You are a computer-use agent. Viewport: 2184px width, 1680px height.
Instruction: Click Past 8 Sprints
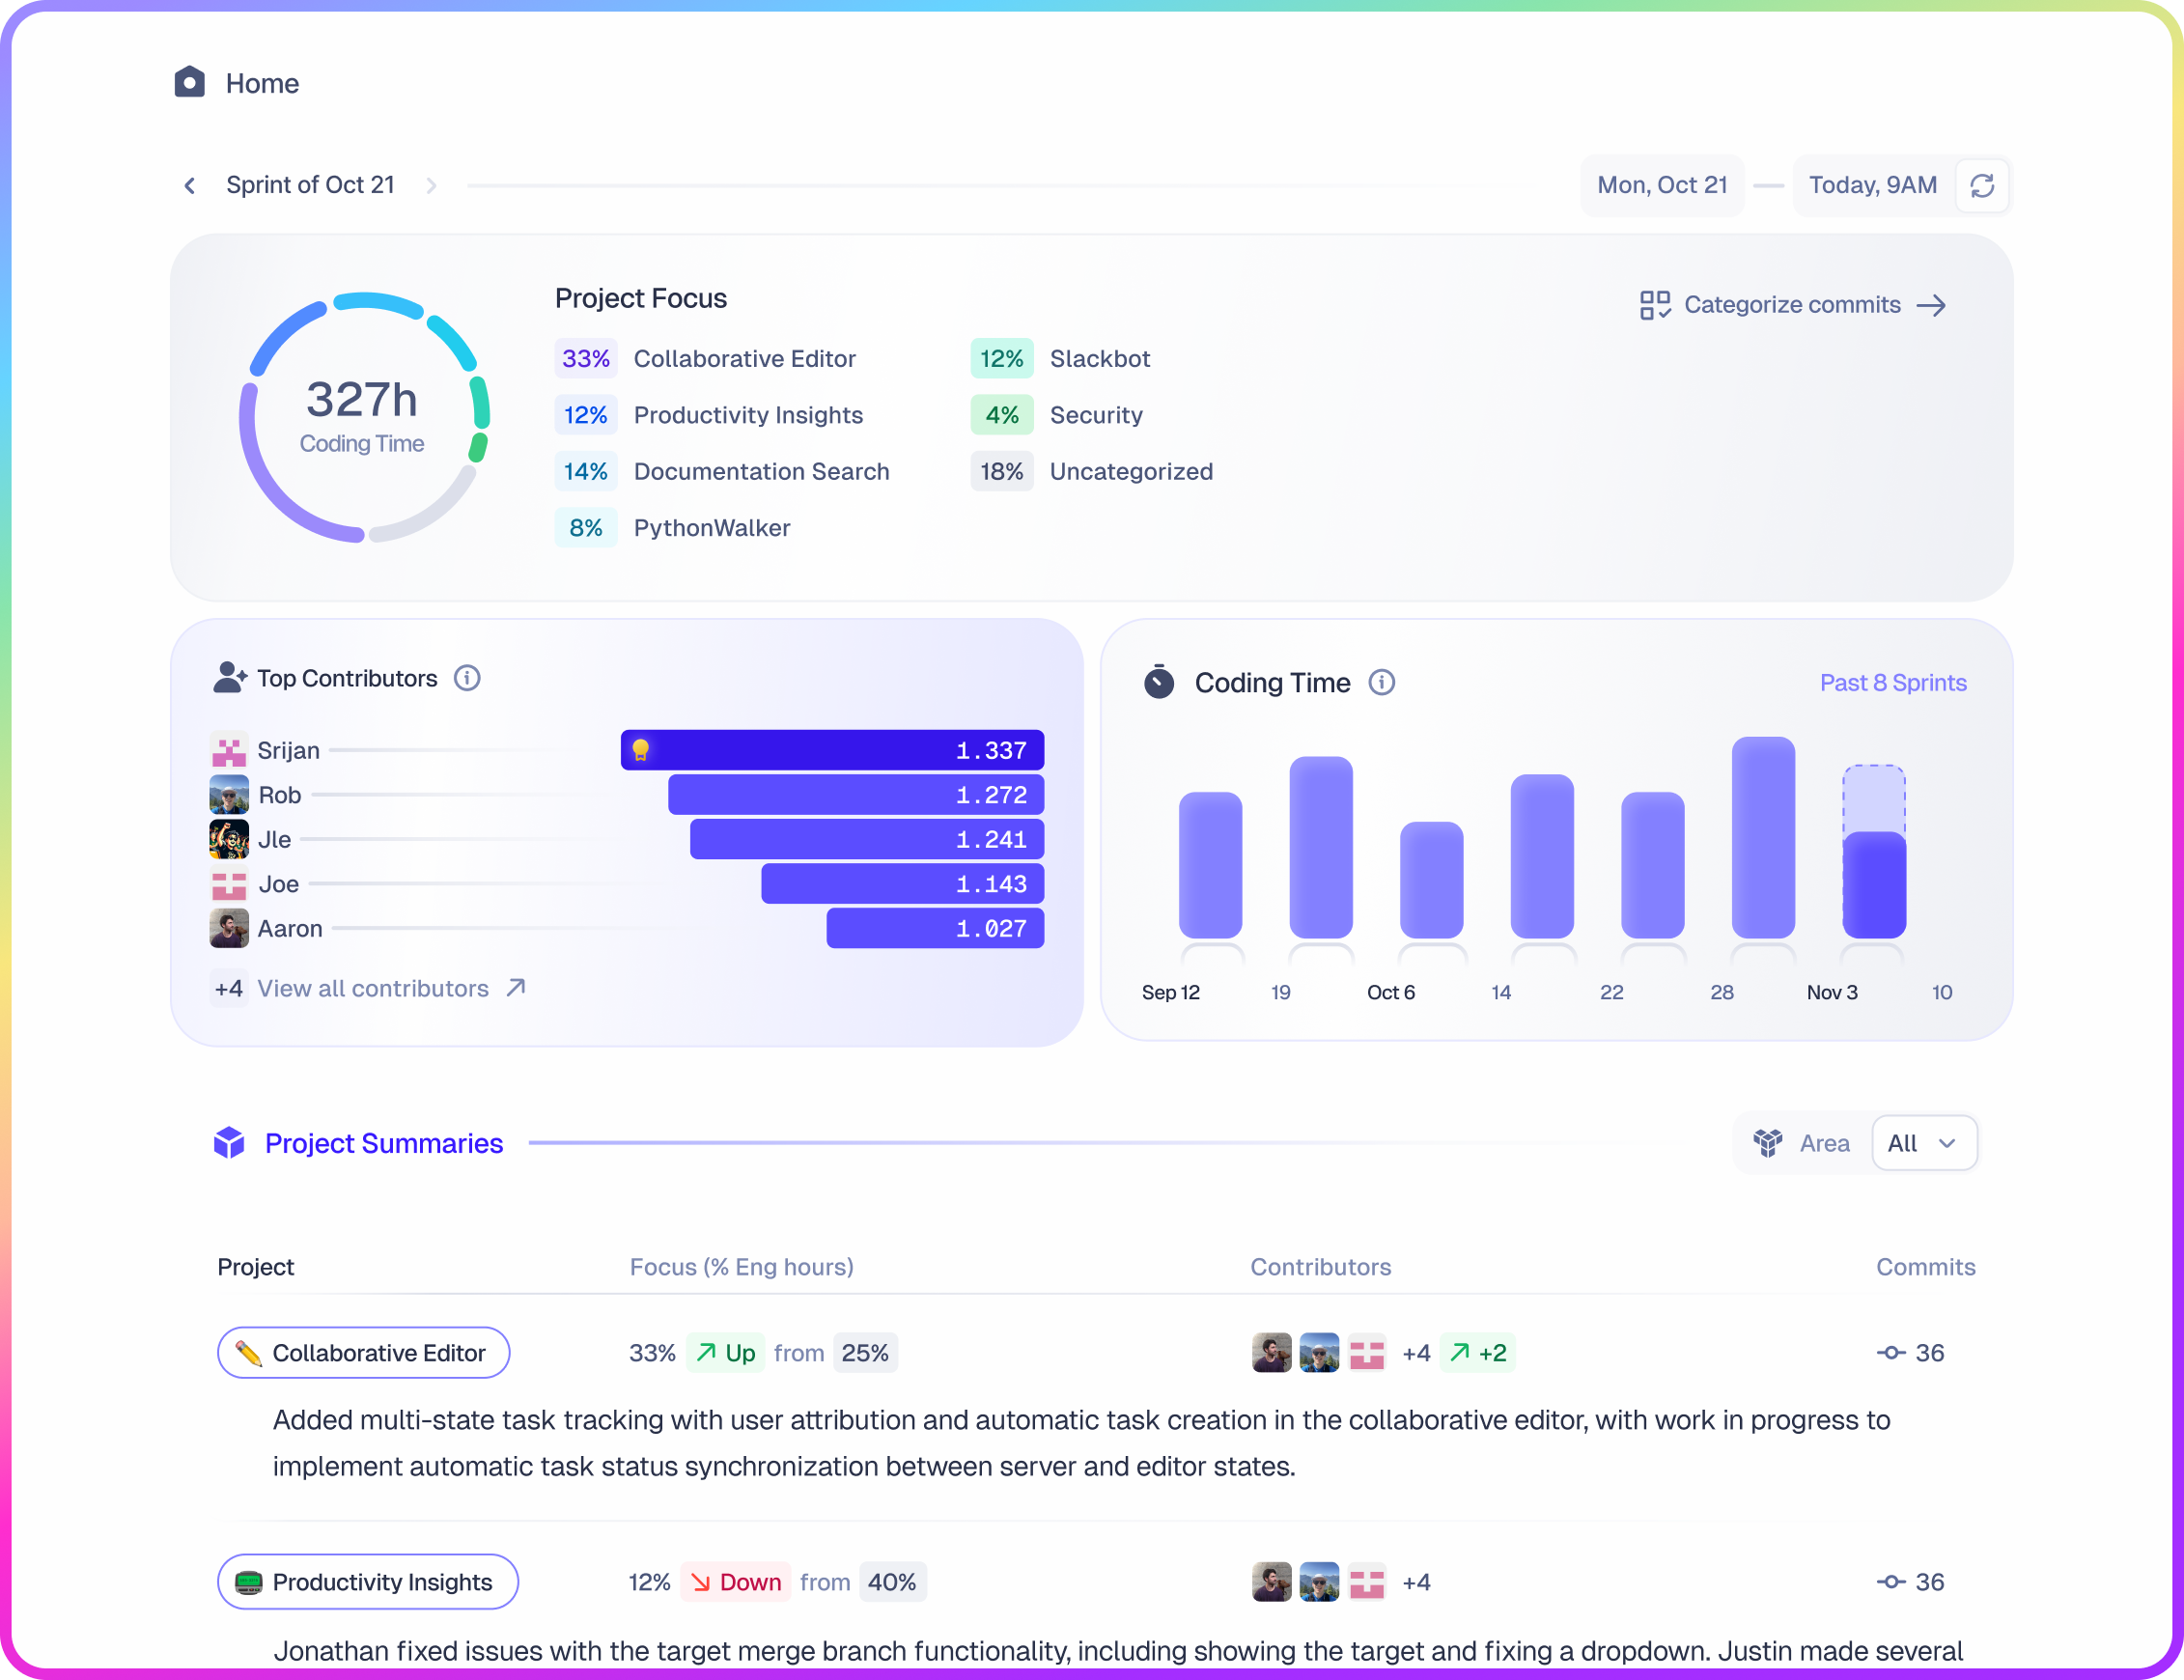coord(1893,682)
